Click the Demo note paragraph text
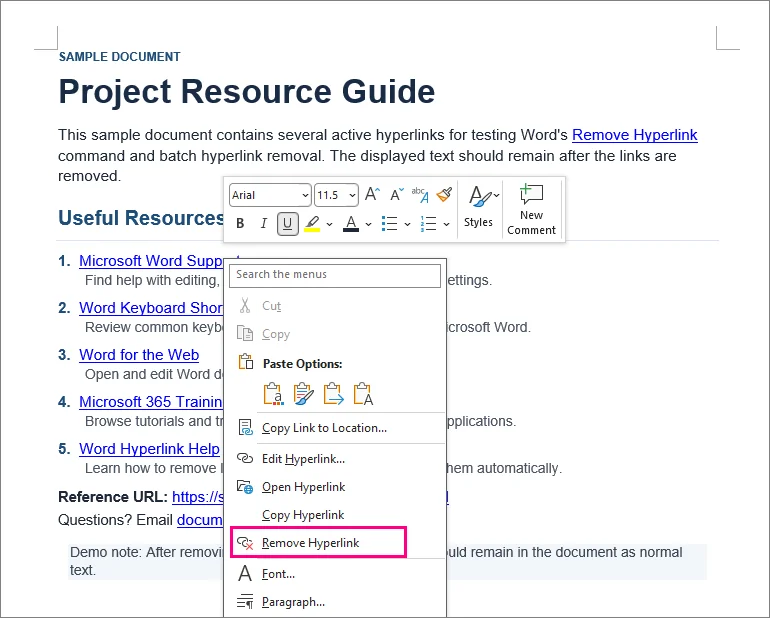The width and height of the screenshot is (770, 618). coord(146,561)
